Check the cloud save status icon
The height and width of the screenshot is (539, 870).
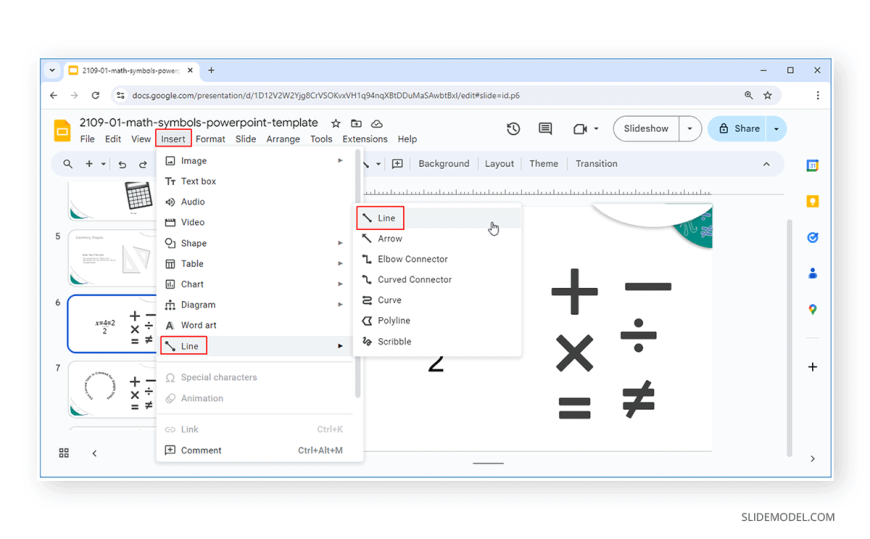(377, 123)
